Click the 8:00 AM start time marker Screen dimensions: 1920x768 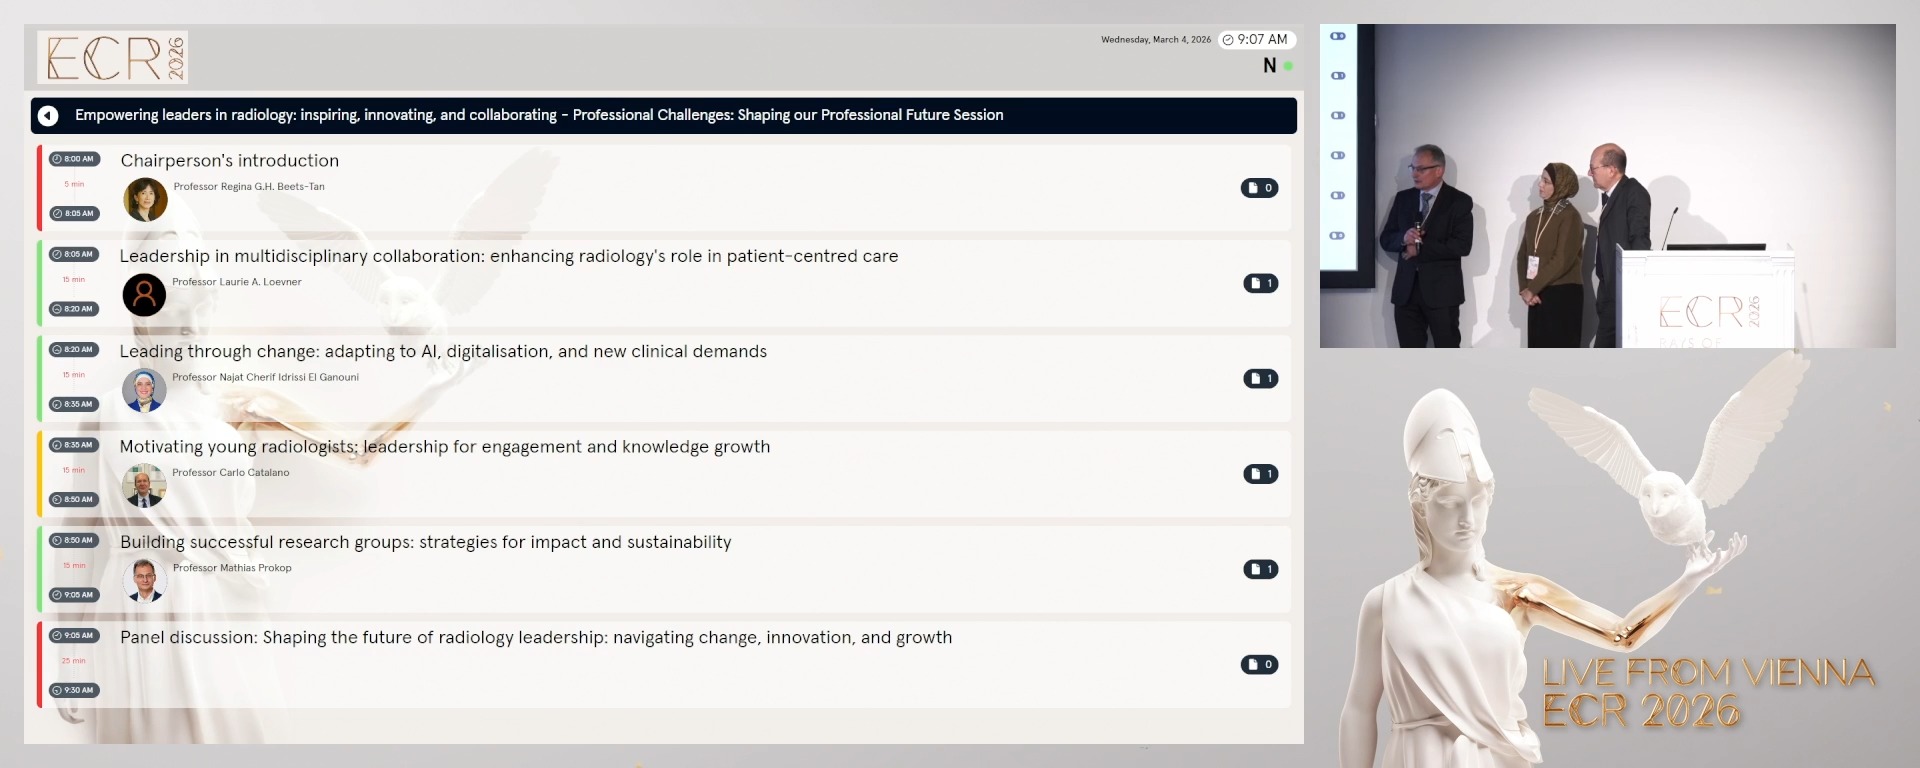(74, 157)
